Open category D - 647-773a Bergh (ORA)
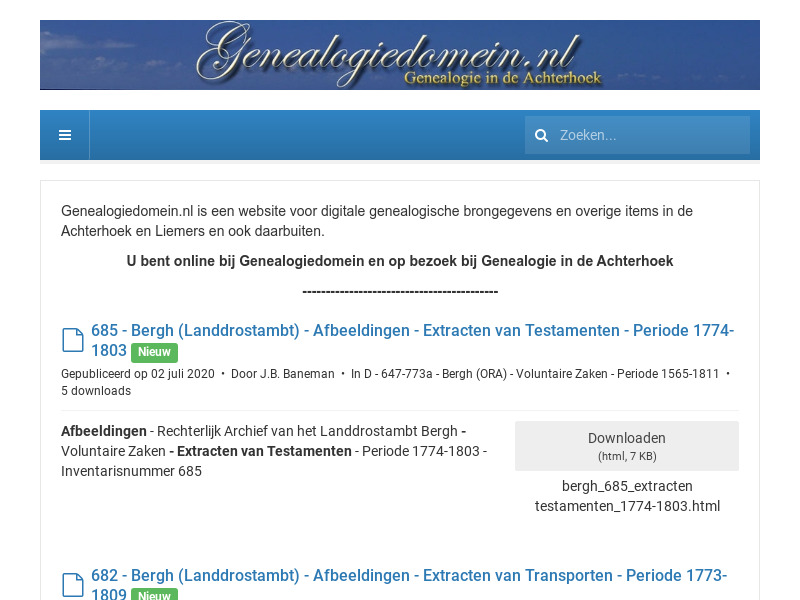The height and width of the screenshot is (600, 800). pyautogui.click(x=536, y=373)
